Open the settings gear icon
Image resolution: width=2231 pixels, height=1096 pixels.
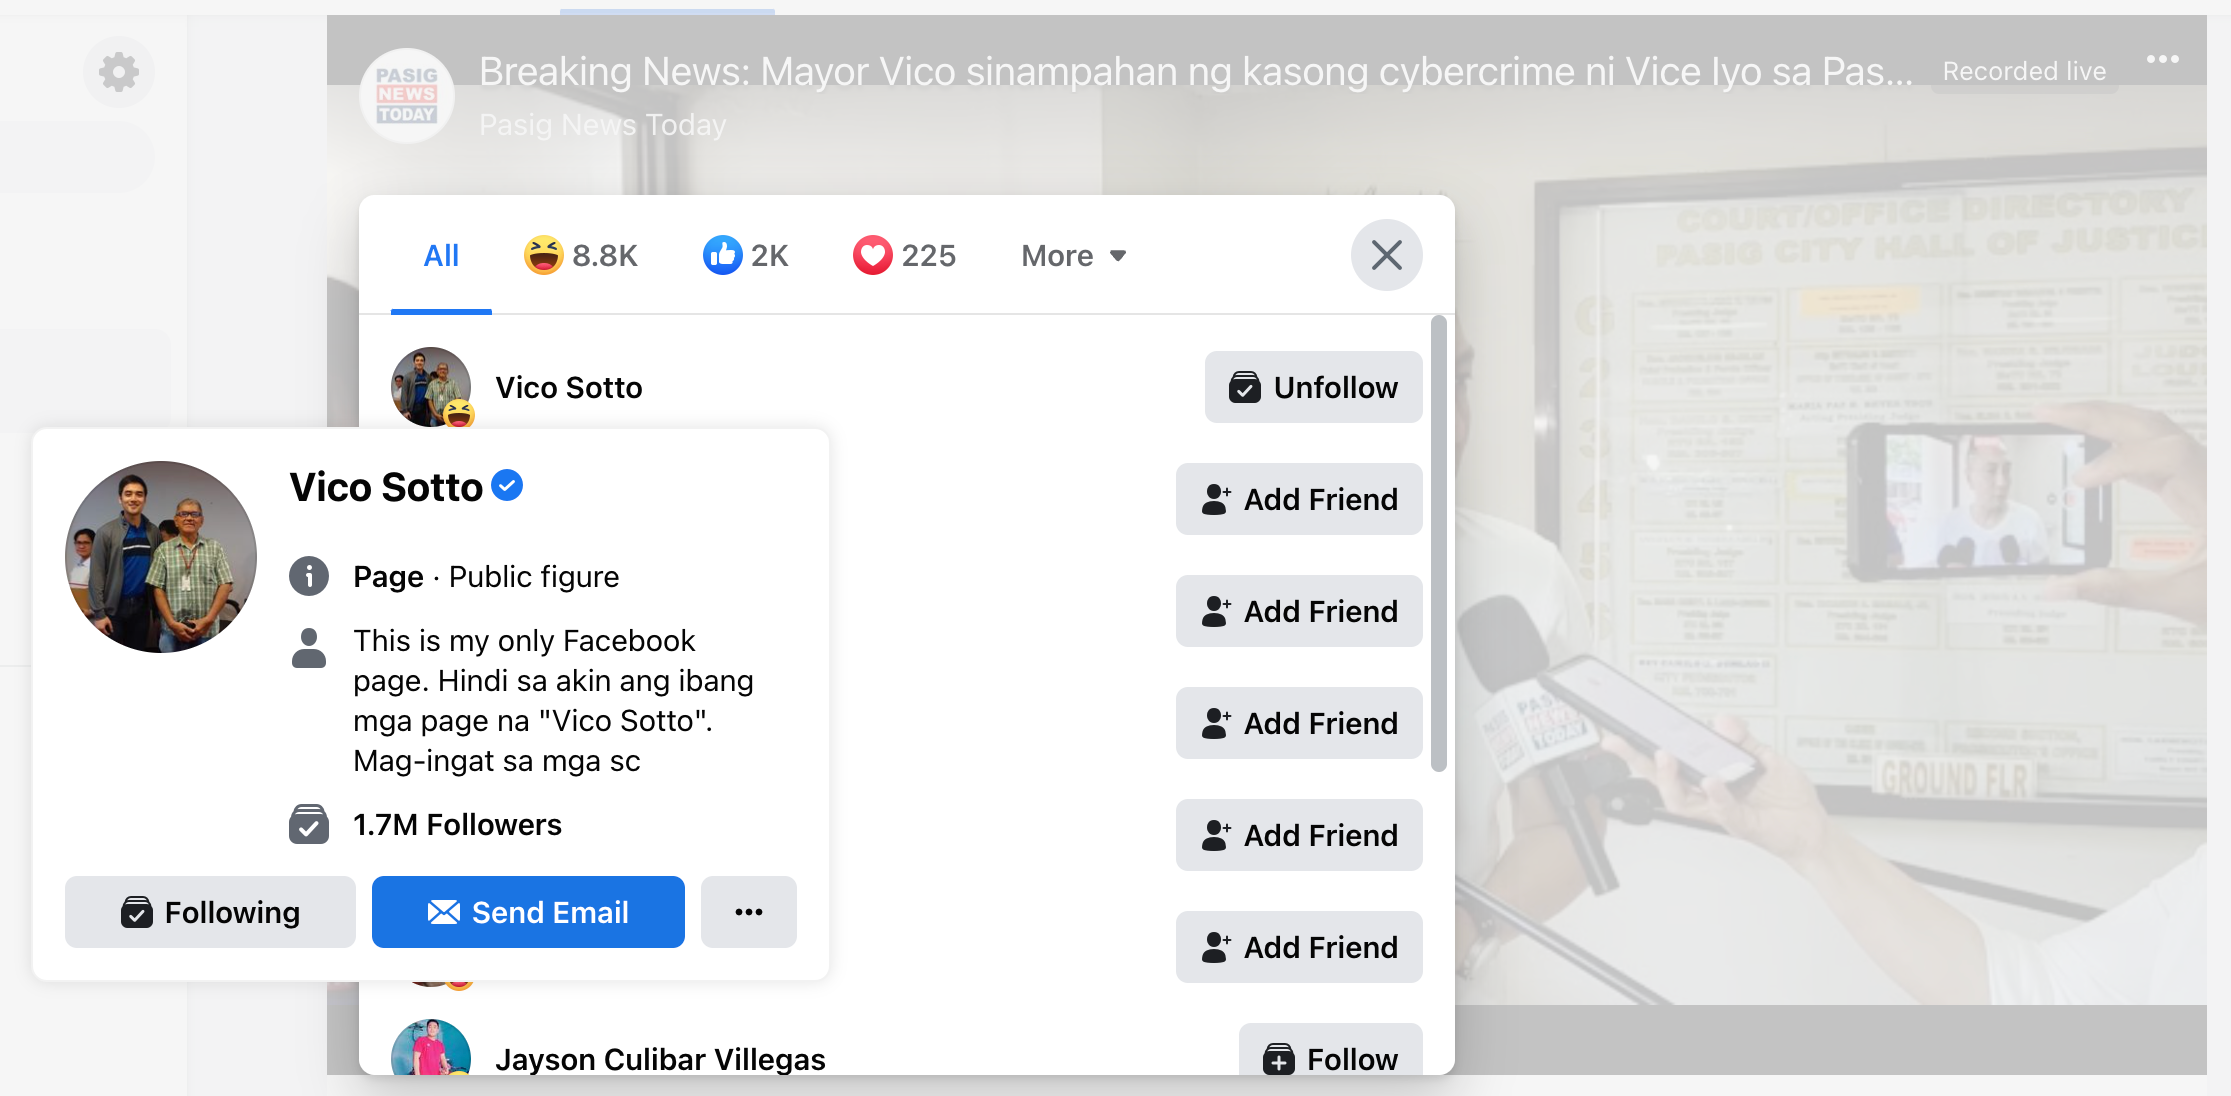coord(119,72)
